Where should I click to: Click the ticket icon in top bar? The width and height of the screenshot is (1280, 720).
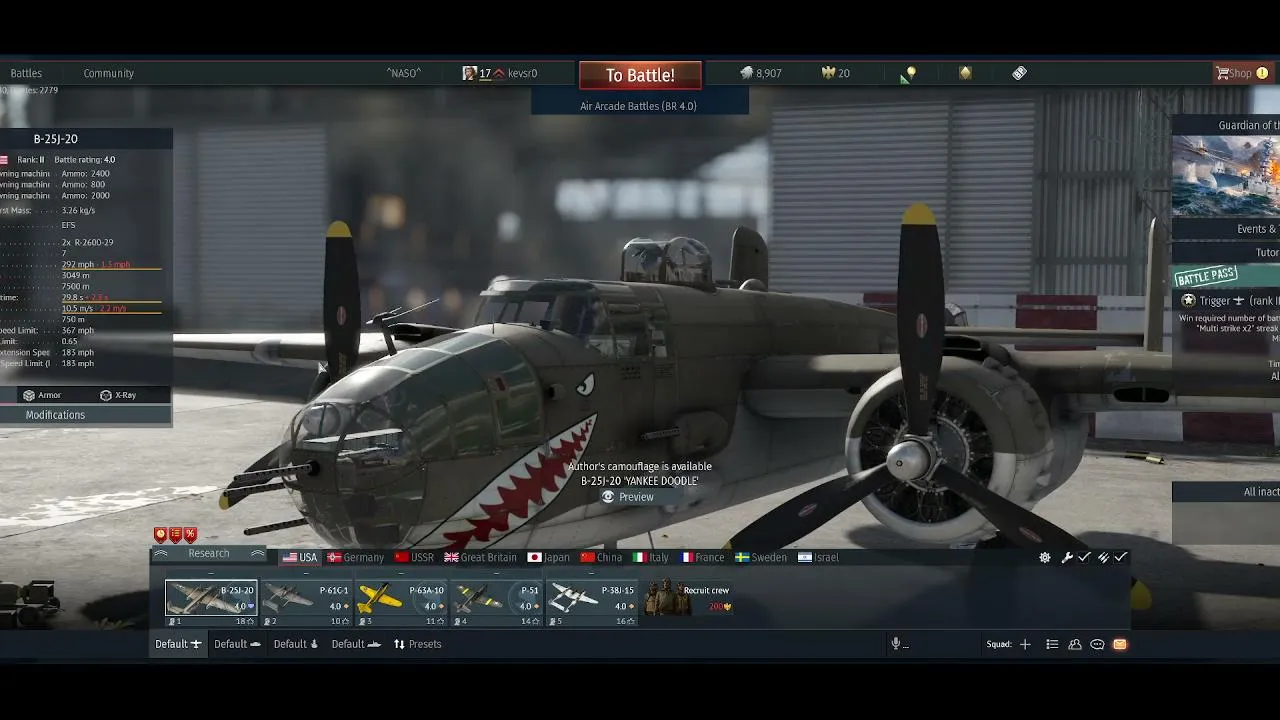coord(1019,73)
